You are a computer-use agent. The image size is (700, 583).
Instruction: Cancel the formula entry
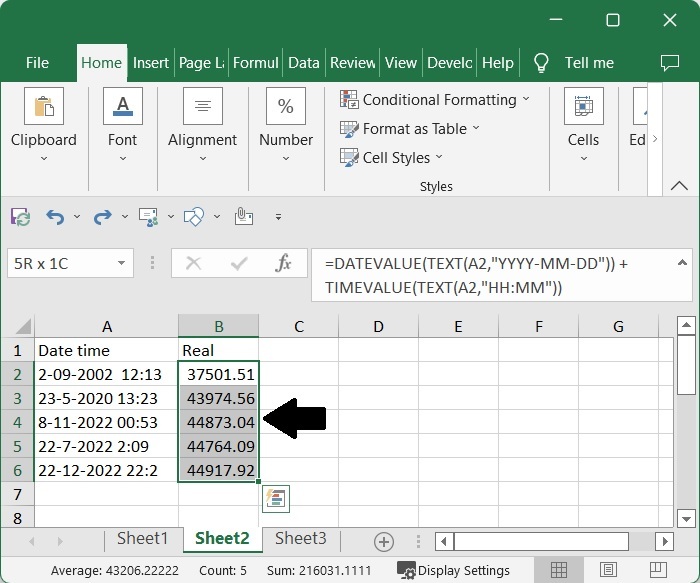193,263
